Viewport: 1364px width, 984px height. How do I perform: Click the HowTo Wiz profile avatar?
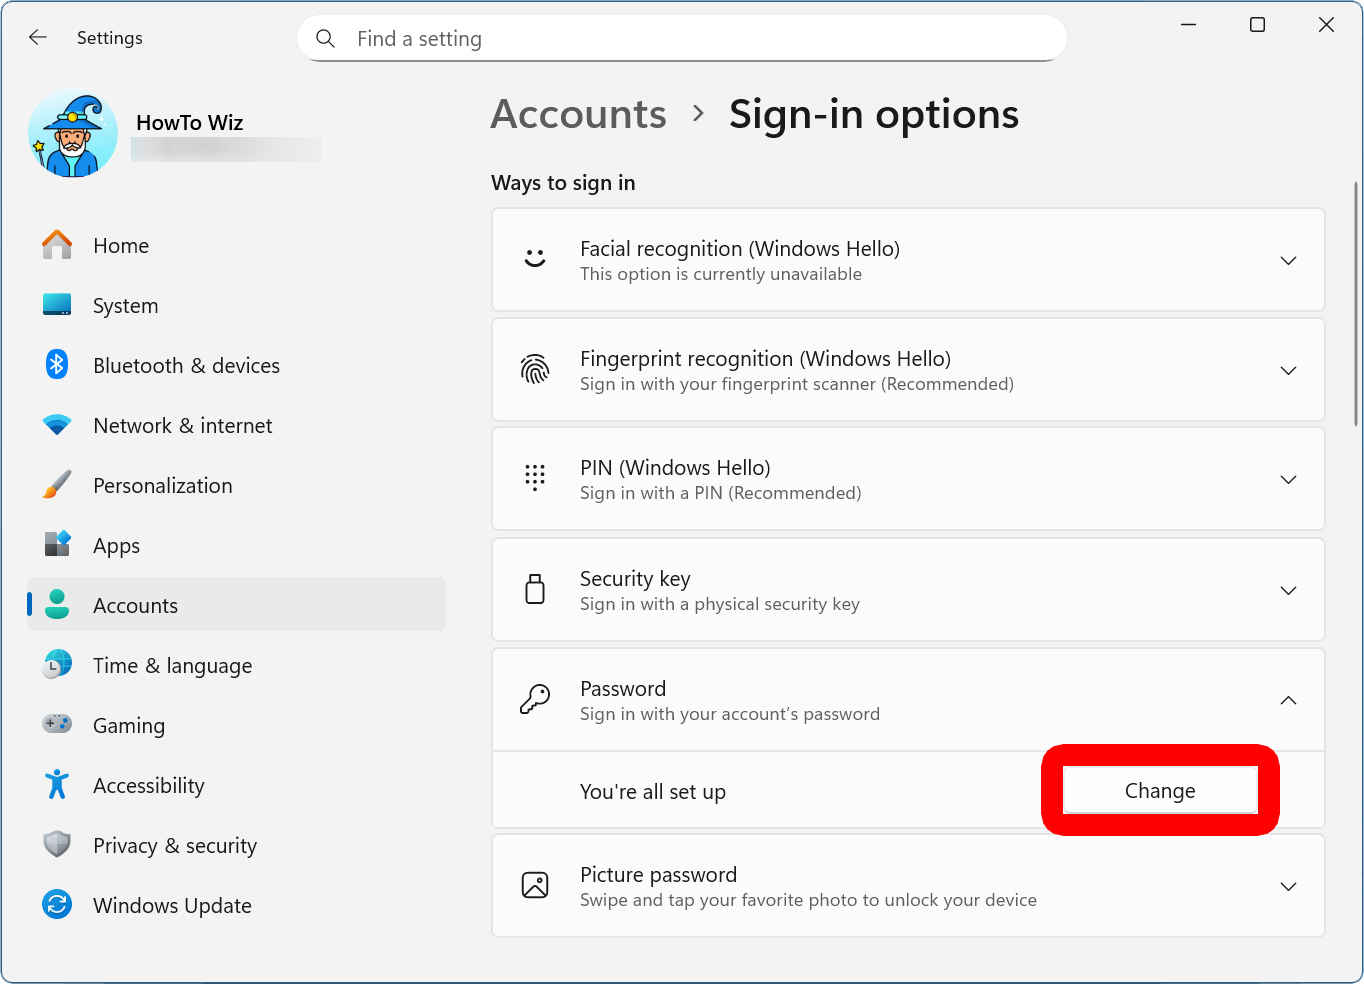[72, 133]
